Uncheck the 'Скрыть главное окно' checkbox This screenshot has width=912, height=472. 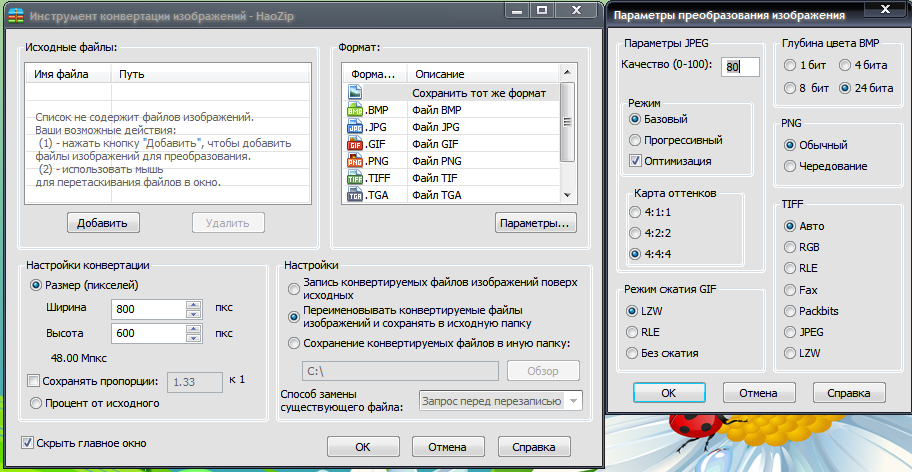click(28, 441)
